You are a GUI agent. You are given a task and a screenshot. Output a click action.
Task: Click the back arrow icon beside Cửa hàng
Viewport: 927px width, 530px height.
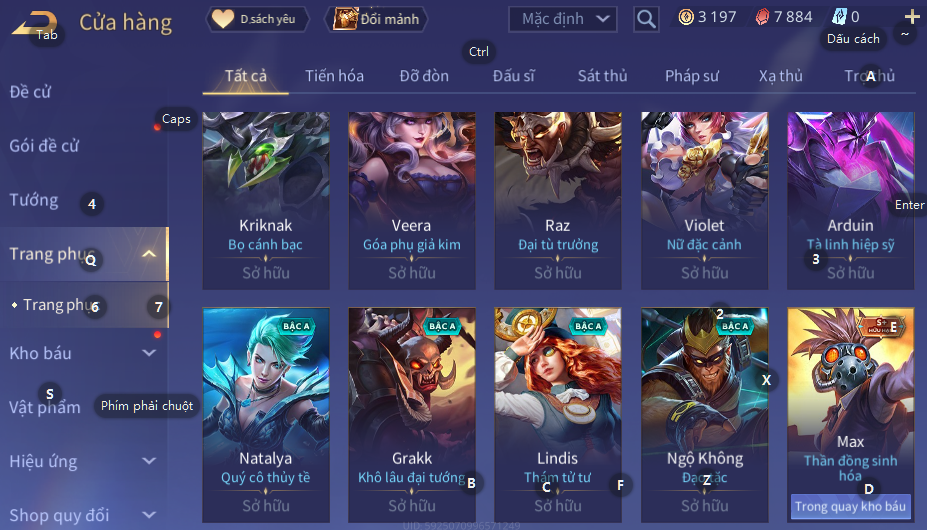pos(34,24)
